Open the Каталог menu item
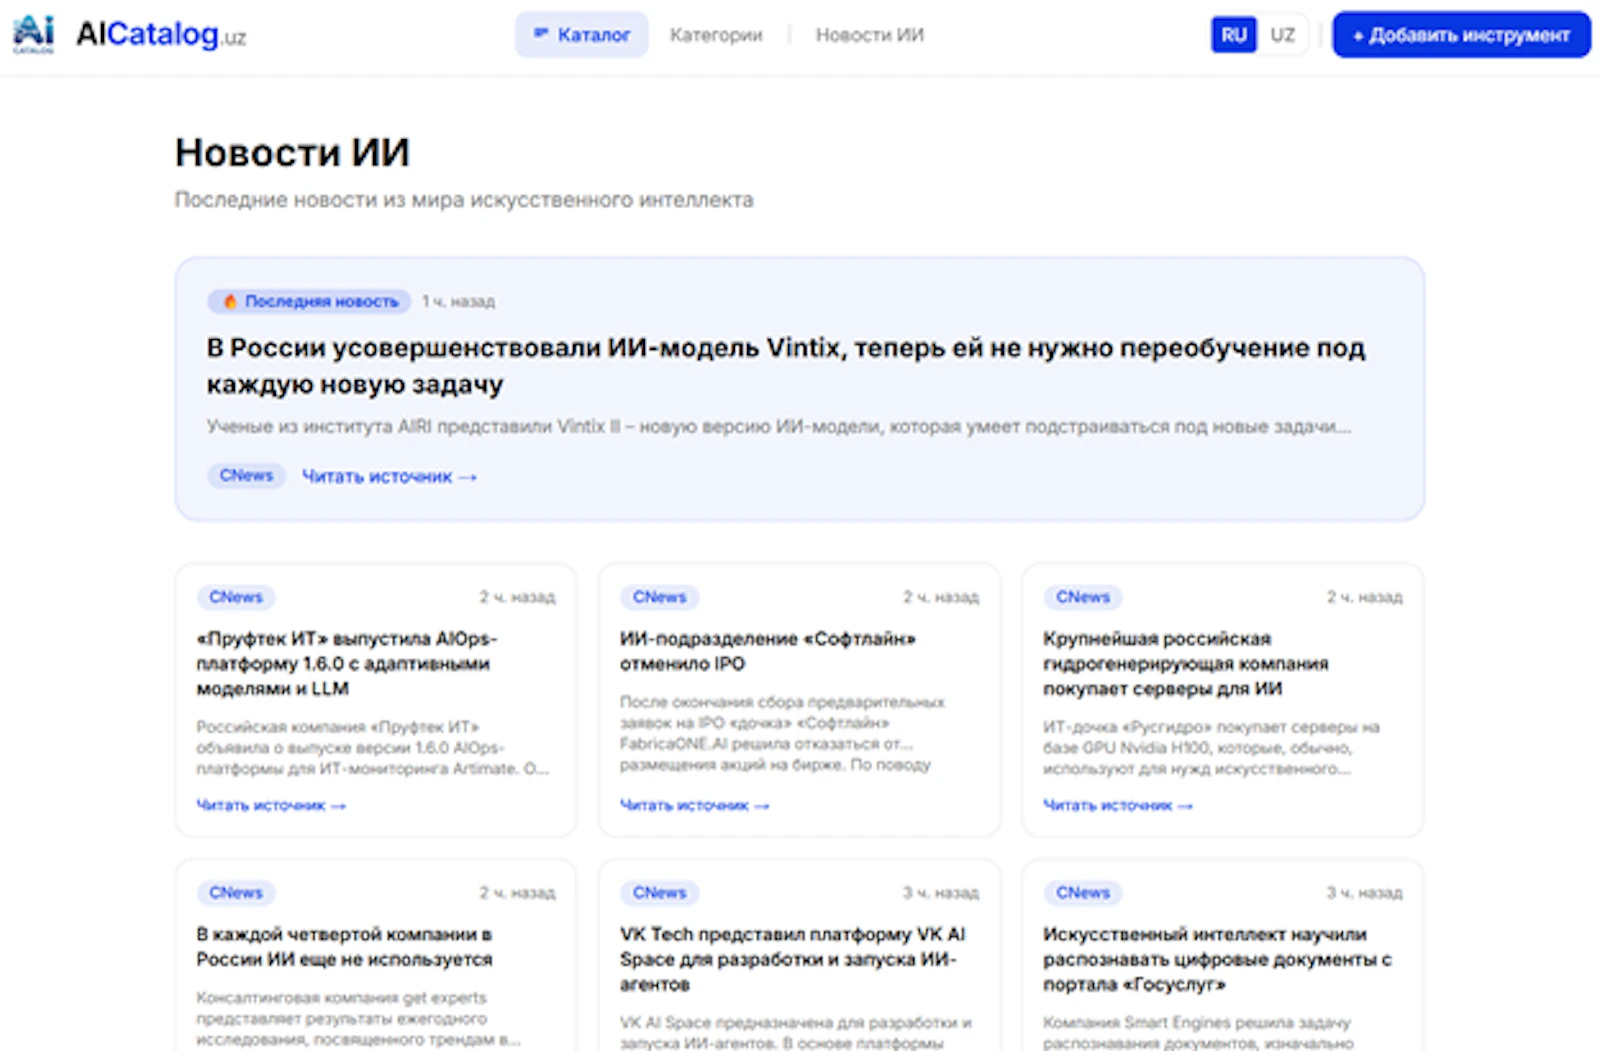Image resolution: width=1600 pixels, height=1051 pixels. pos(582,35)
